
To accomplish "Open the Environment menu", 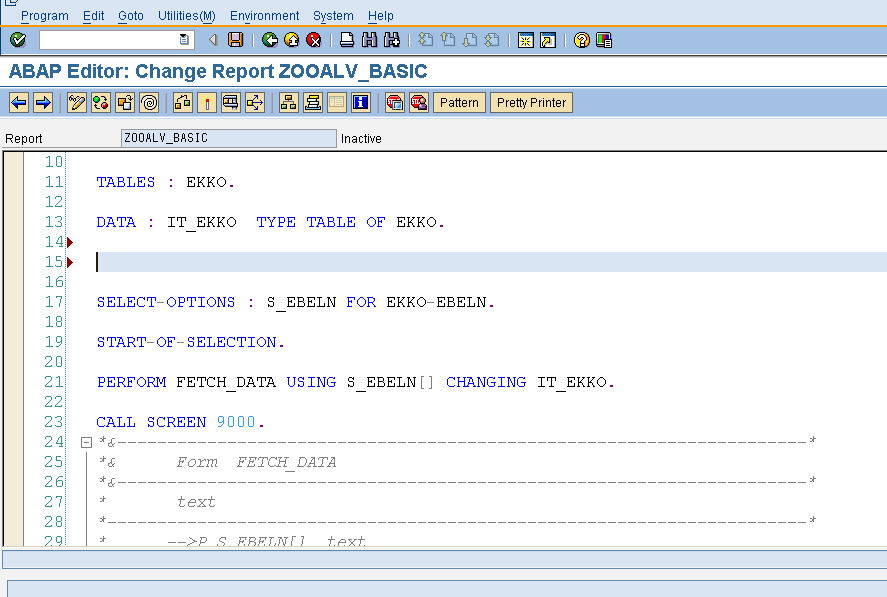I will coord(264,15).
